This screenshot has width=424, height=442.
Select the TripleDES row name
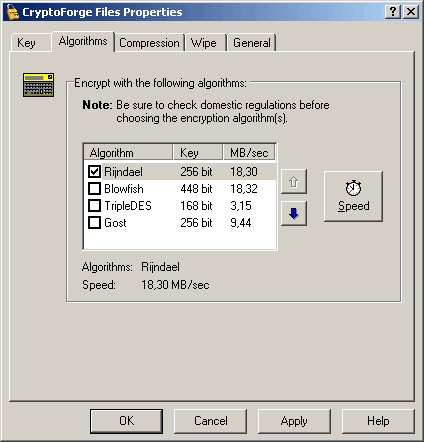[128, 206]
